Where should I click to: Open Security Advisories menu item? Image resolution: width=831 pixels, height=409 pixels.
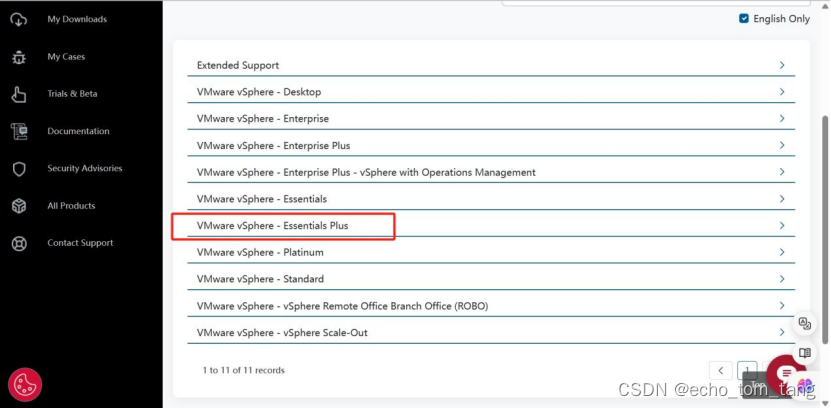[x=85, y=168]
